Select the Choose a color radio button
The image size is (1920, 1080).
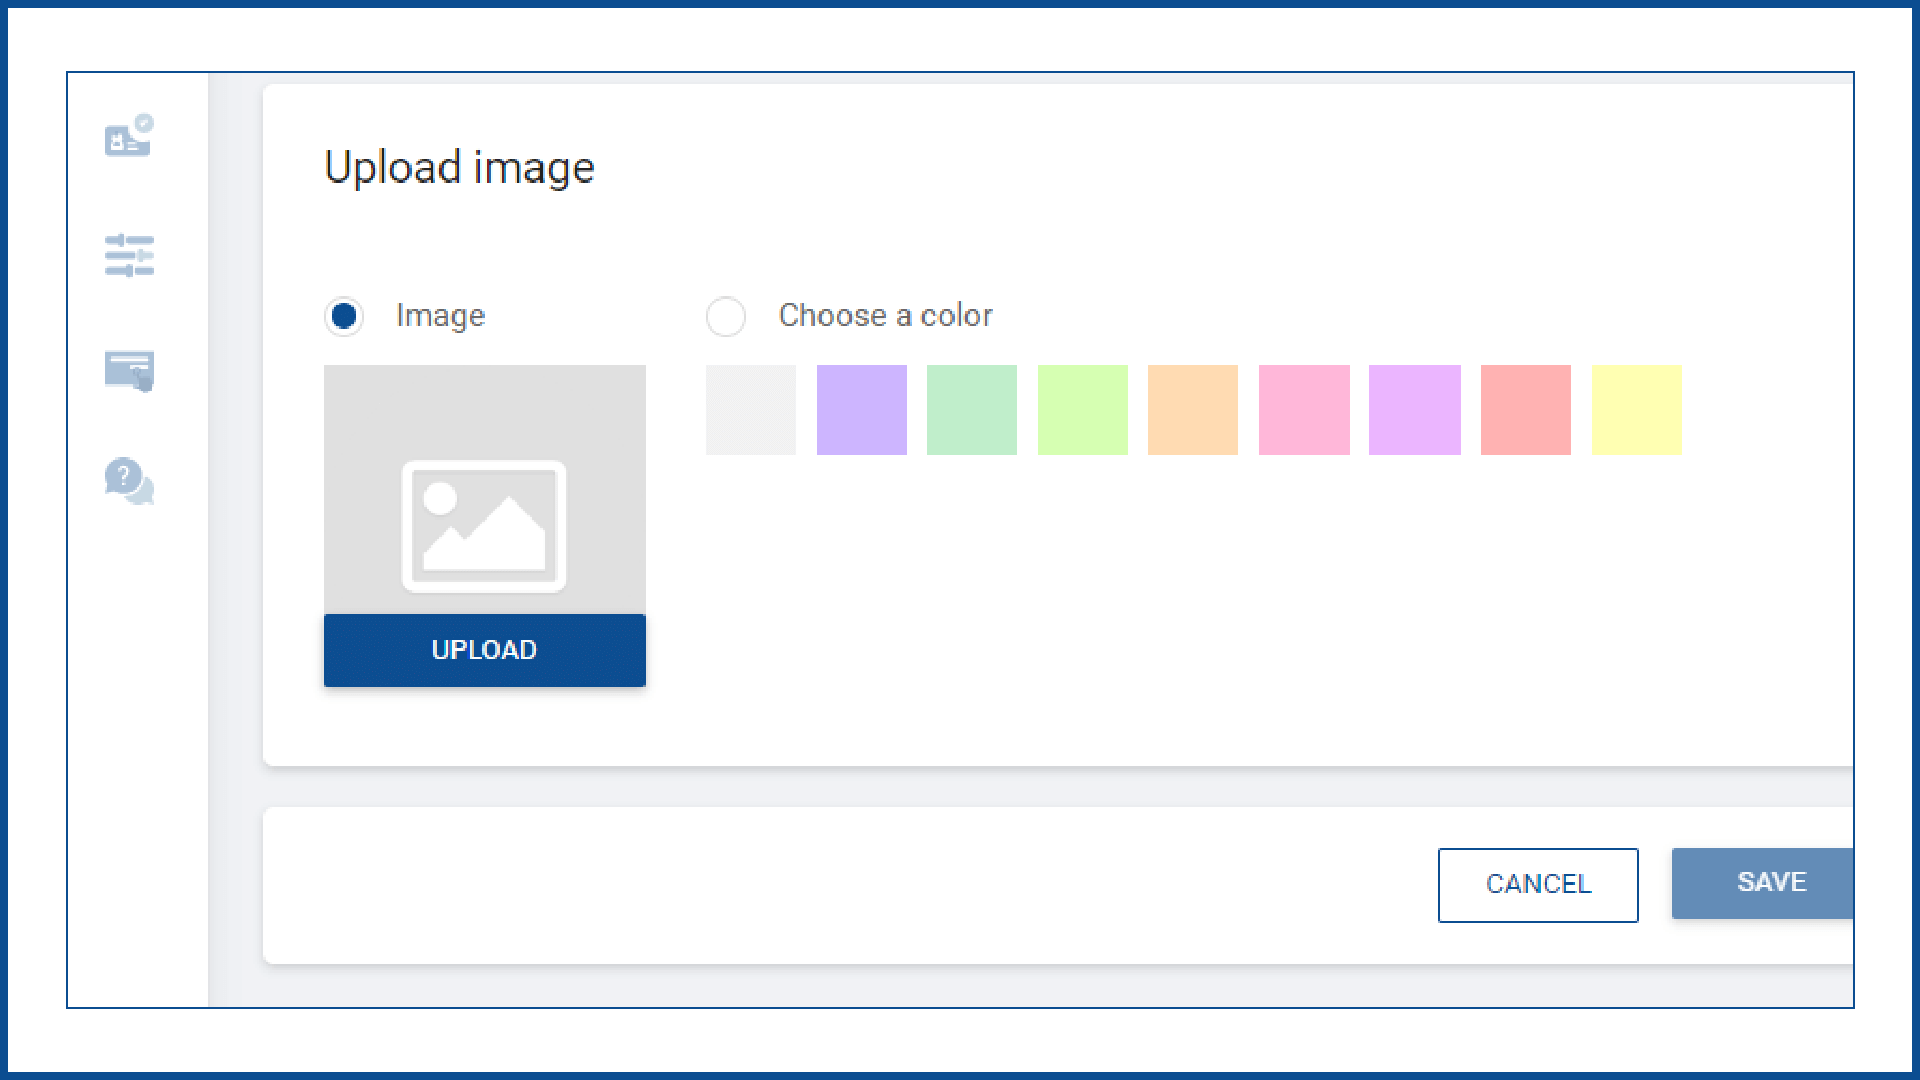tap(726, 316)
